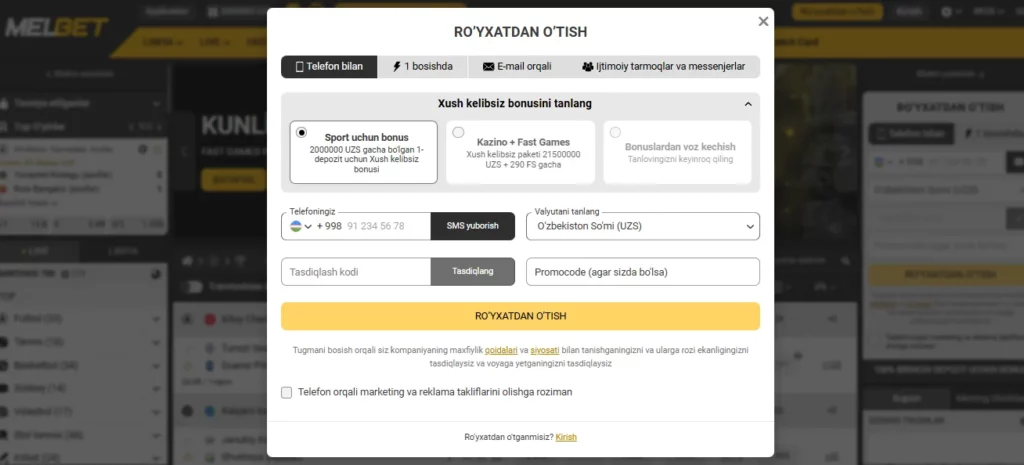Close the registration dialog with the X

(763, 22)
